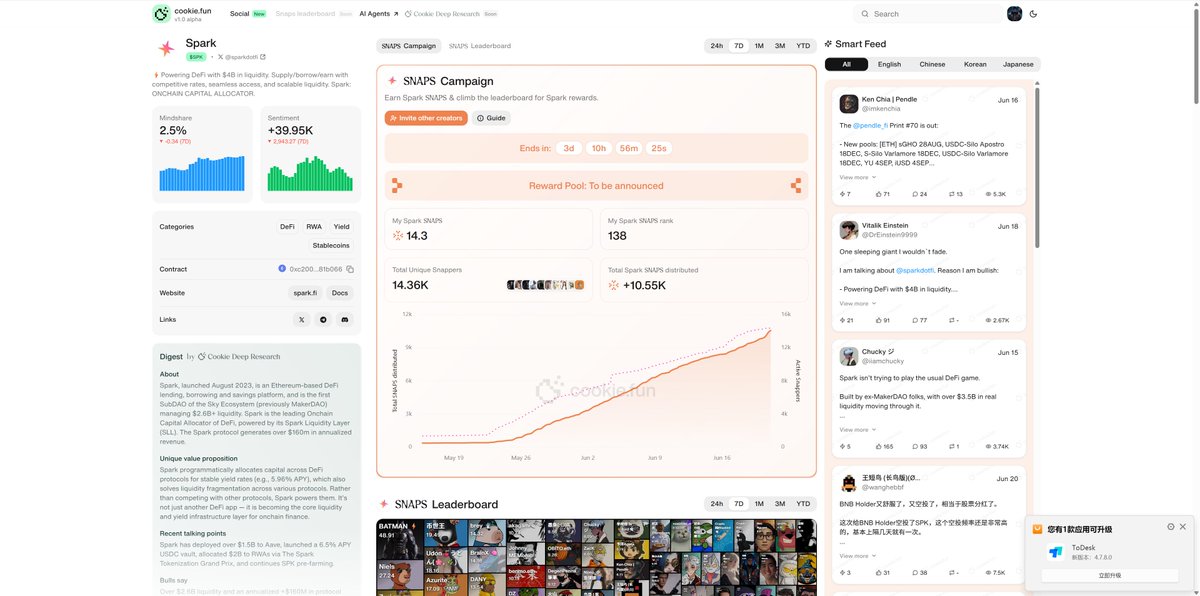Close the ToDesk upgrade notification
This screenshot has width=1200, height=596.
click(1183, 527)
